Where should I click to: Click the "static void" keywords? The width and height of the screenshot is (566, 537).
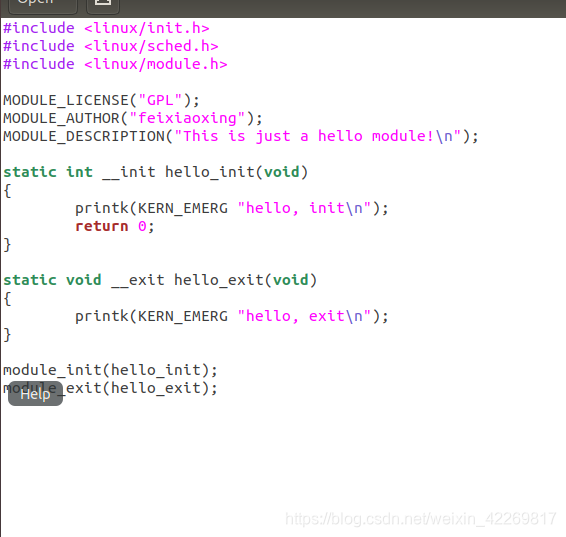[52, 280]
